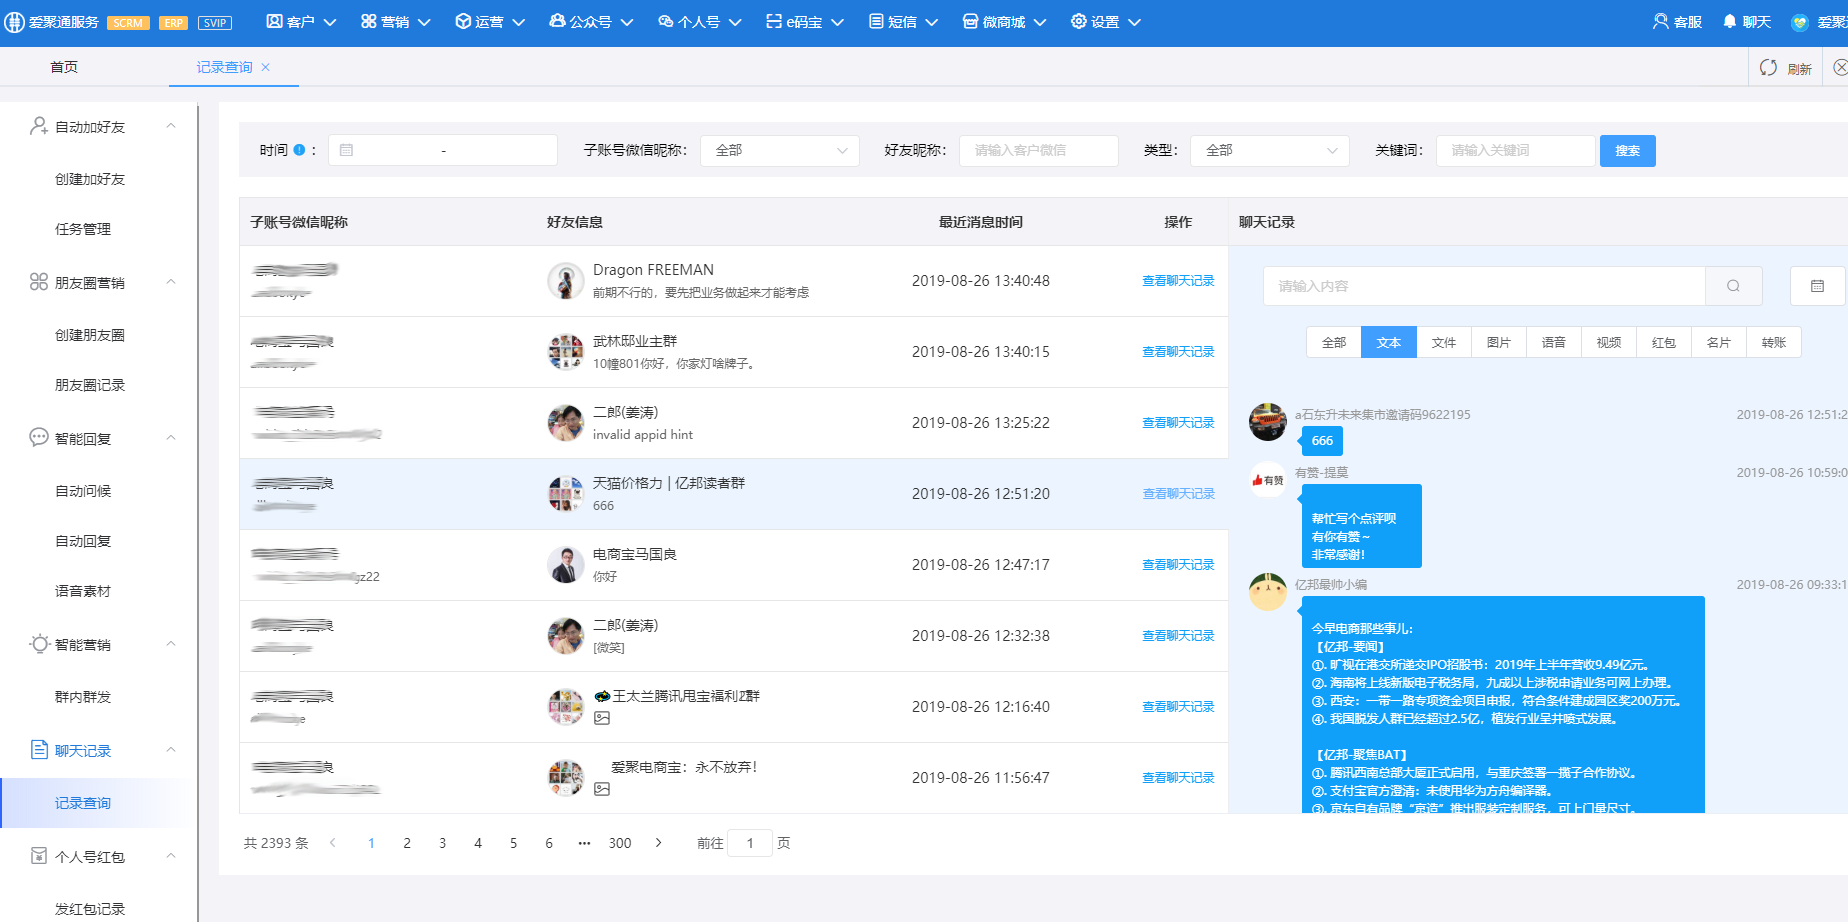View chat log for Dragon FREEMAN row
Screen dimensions: 1848x922
(x=1178, y=281)
